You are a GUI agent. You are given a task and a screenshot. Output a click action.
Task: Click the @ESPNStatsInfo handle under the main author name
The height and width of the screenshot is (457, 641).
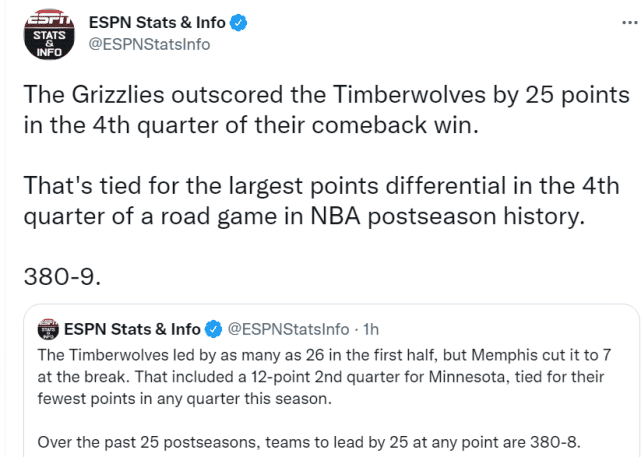(148, 44)
